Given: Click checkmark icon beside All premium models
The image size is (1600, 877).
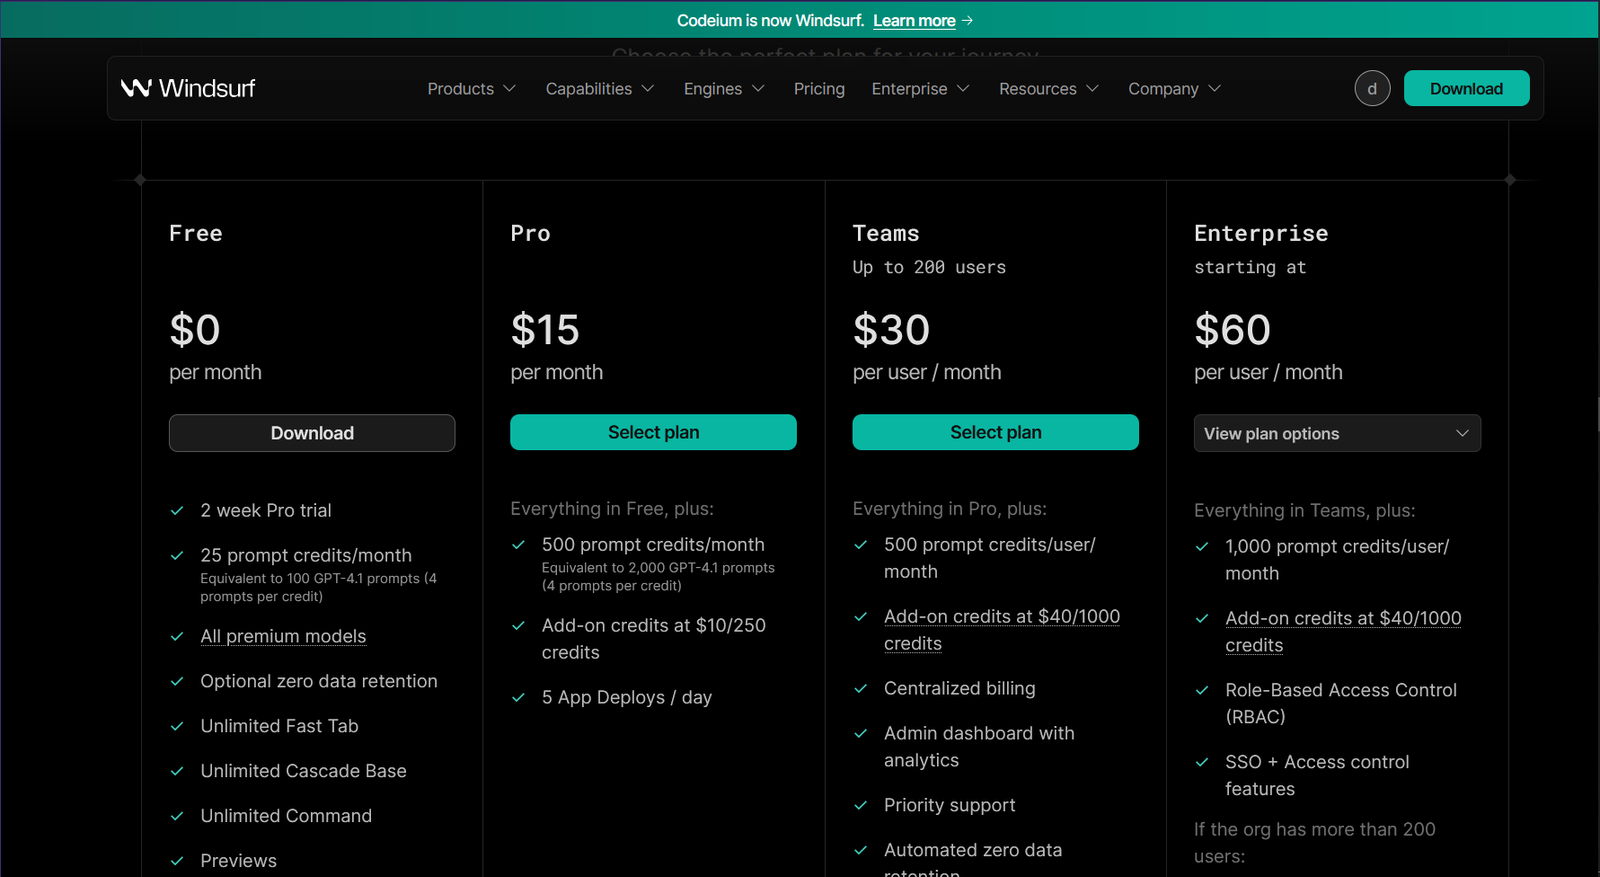Looking at the screenshot, I should tap(177, 637).
